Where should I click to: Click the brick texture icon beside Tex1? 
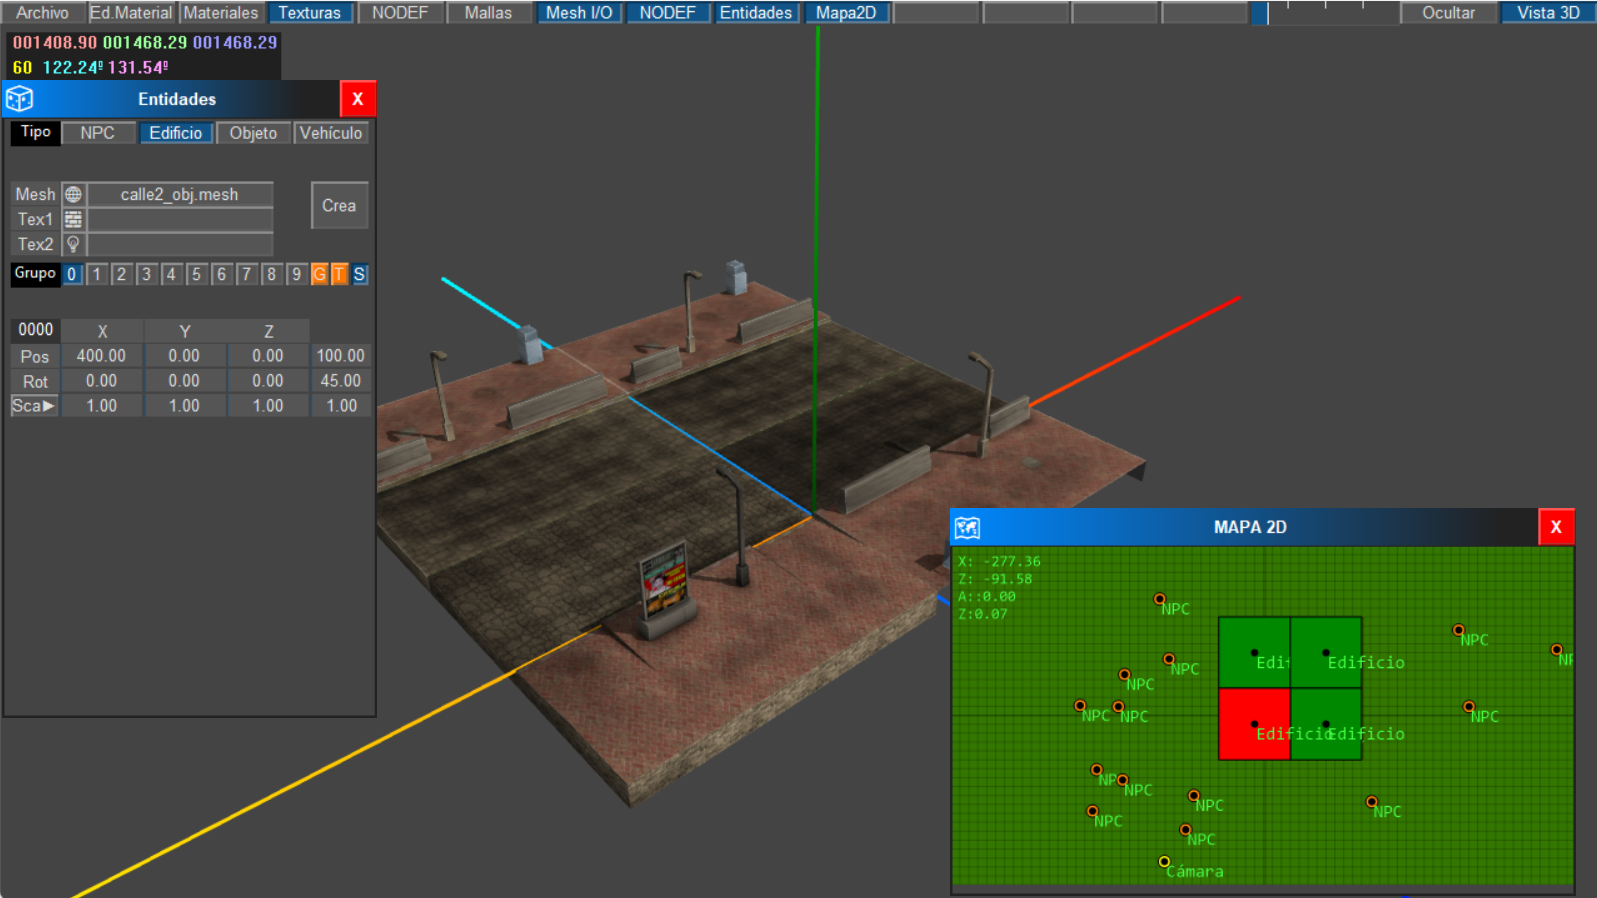(73, 219)
